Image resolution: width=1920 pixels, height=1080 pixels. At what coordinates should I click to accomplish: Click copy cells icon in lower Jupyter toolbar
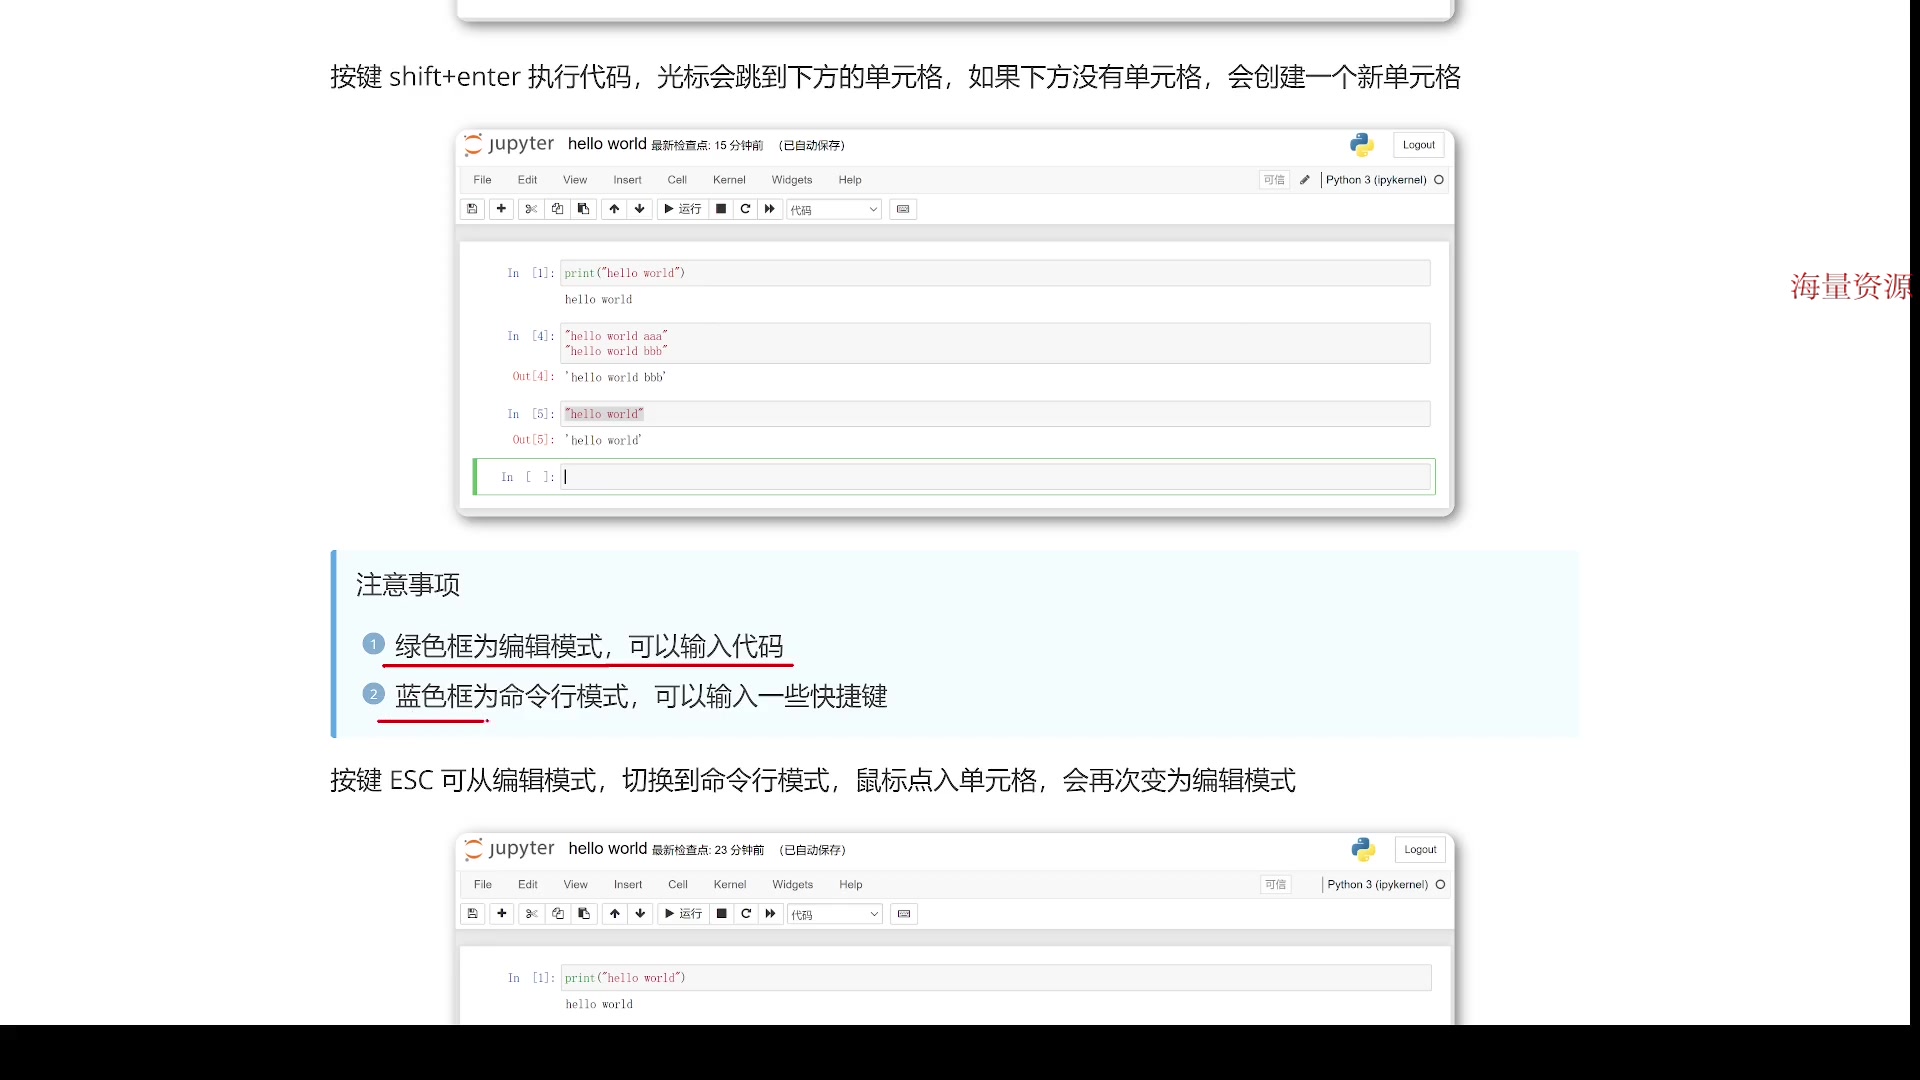(558, 914)
